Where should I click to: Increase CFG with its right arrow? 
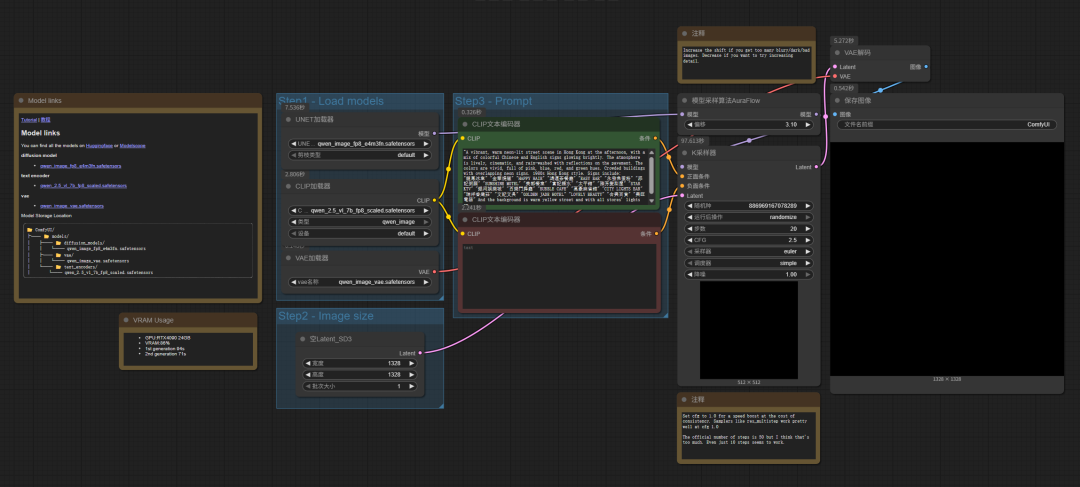point(808,240)
